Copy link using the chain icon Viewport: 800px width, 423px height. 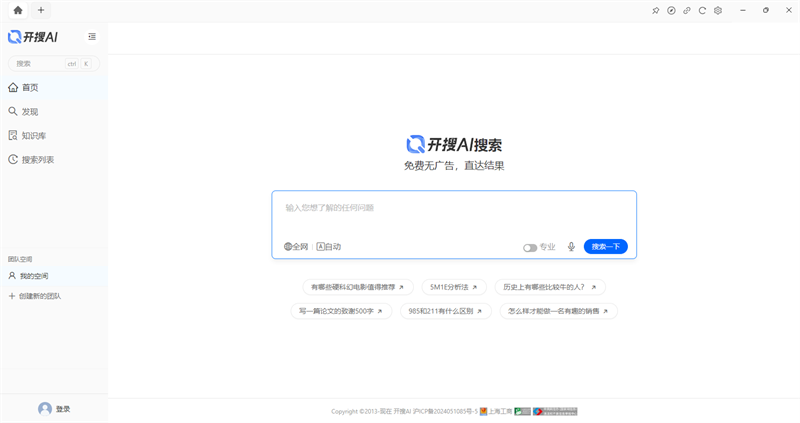point(687,10)
